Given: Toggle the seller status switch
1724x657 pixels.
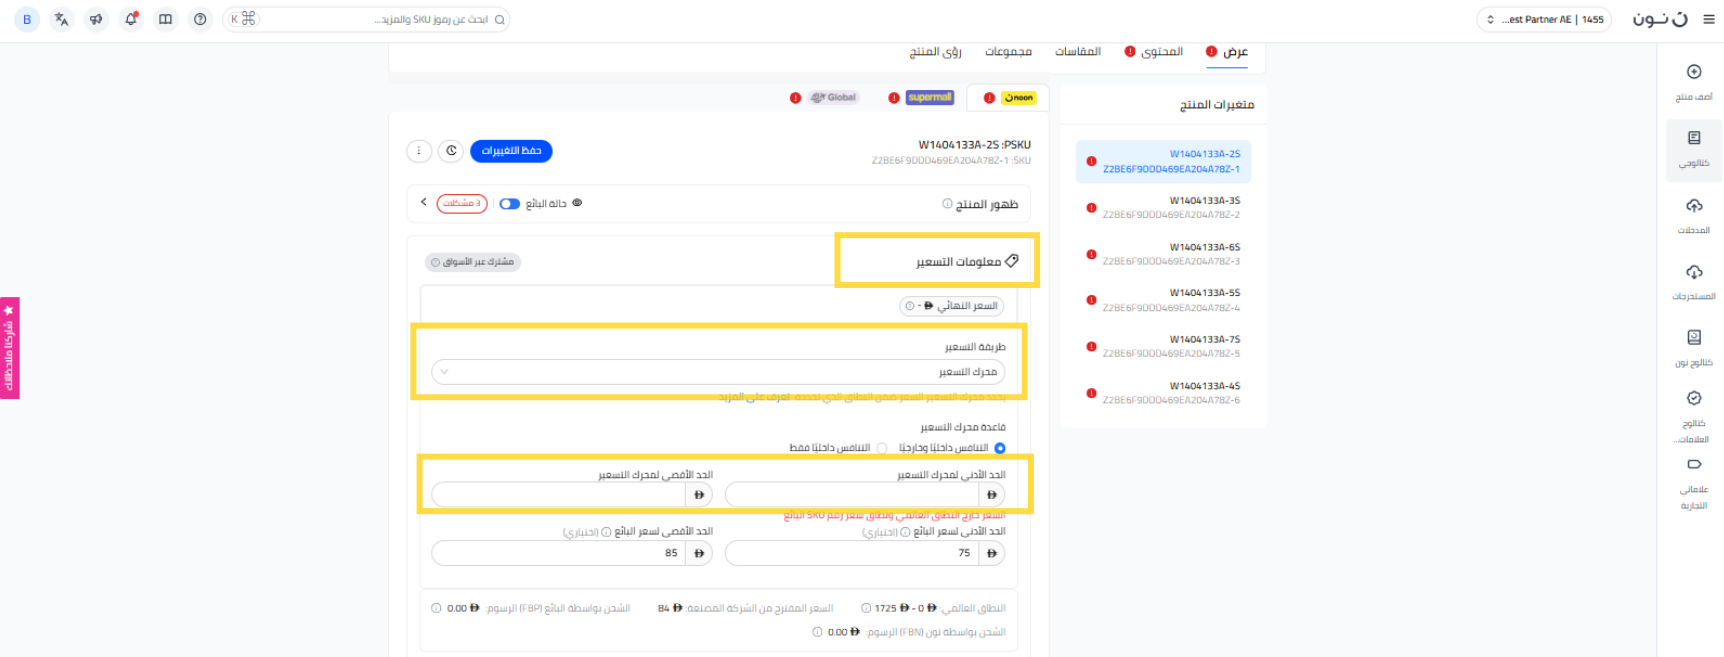Looking at the screenshot, I should pos(510,204).
